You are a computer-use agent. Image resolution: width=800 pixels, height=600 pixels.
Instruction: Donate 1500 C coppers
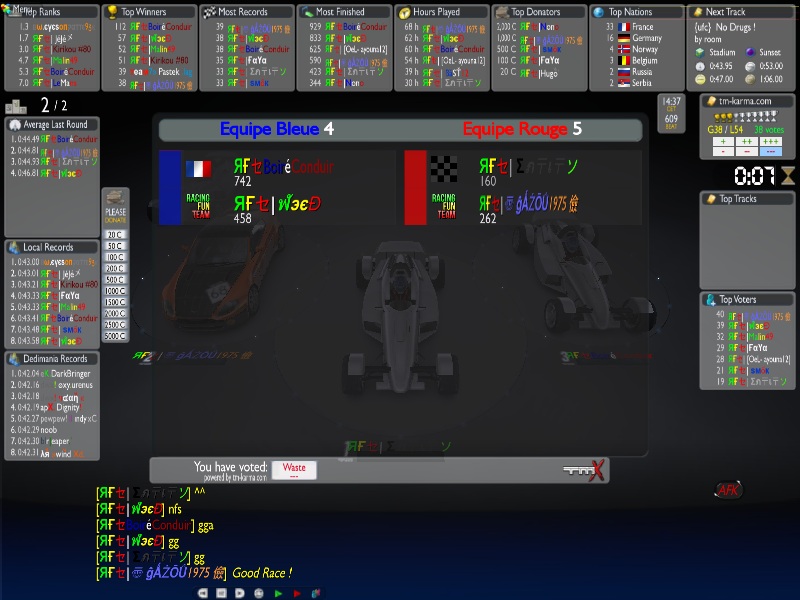point(115,302)
